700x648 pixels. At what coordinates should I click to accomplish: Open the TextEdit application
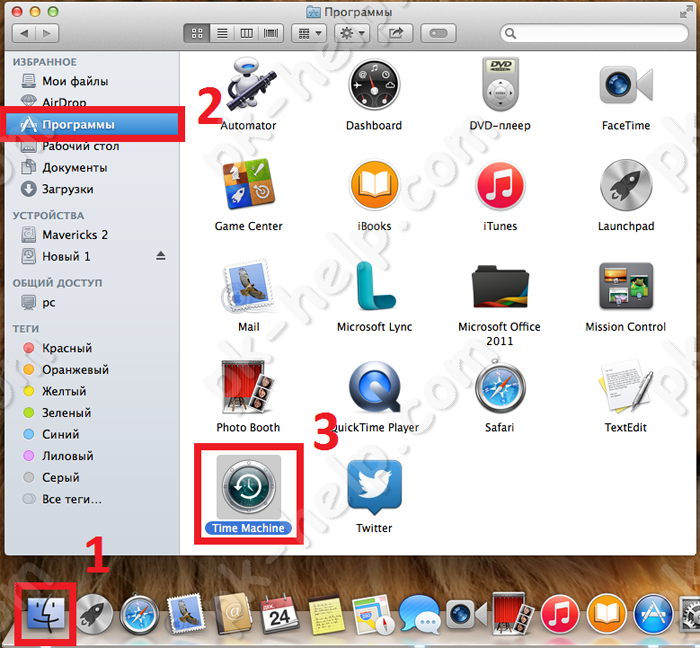click(x=626, y=386)
